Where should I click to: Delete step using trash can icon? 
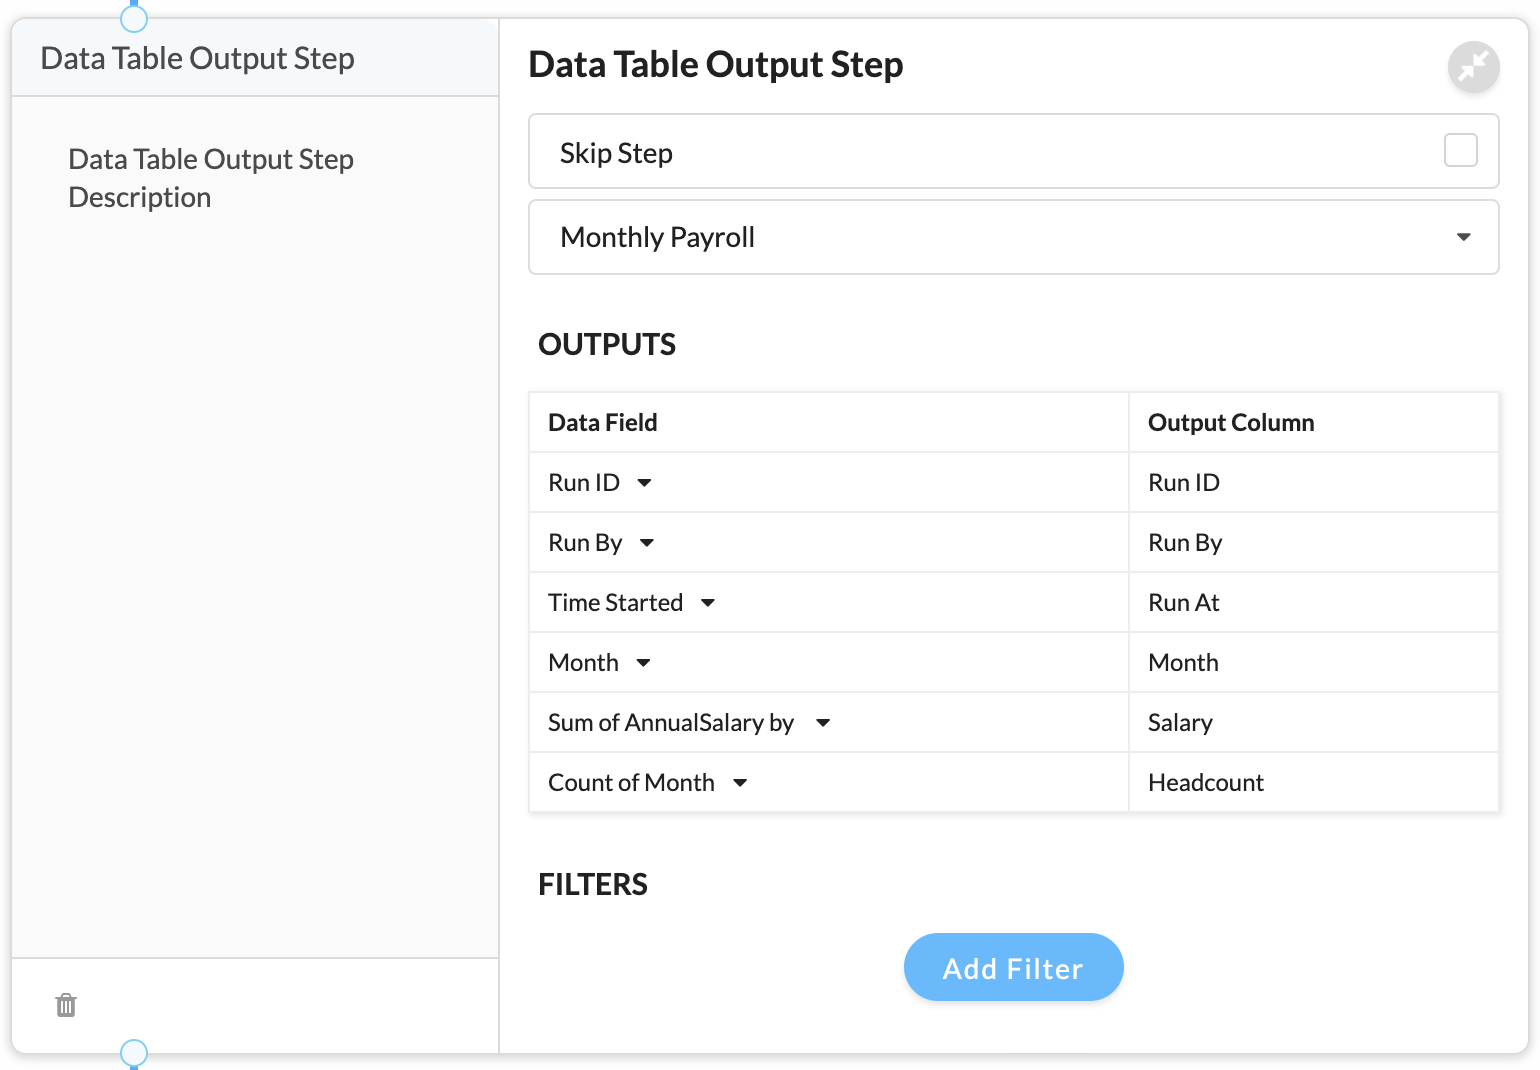point(66,1005)
